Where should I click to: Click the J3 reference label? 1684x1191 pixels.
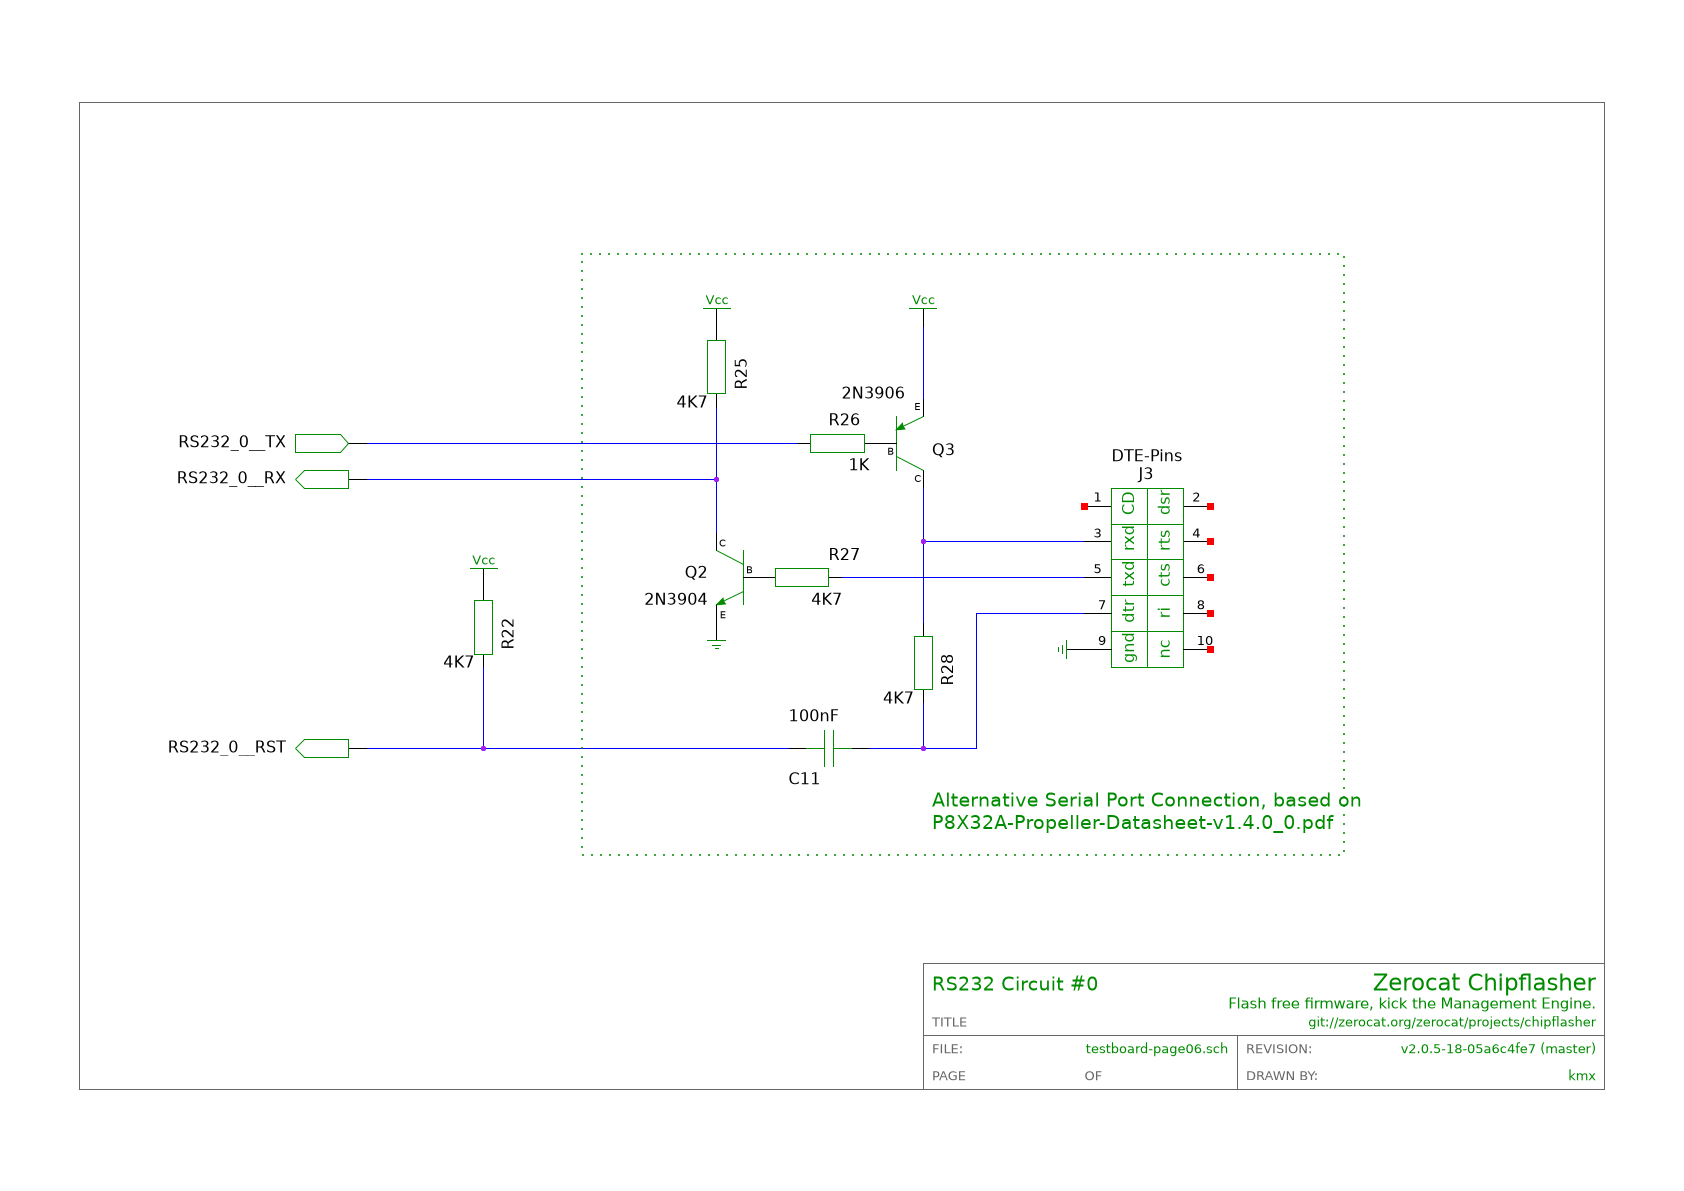[1146, 474]
